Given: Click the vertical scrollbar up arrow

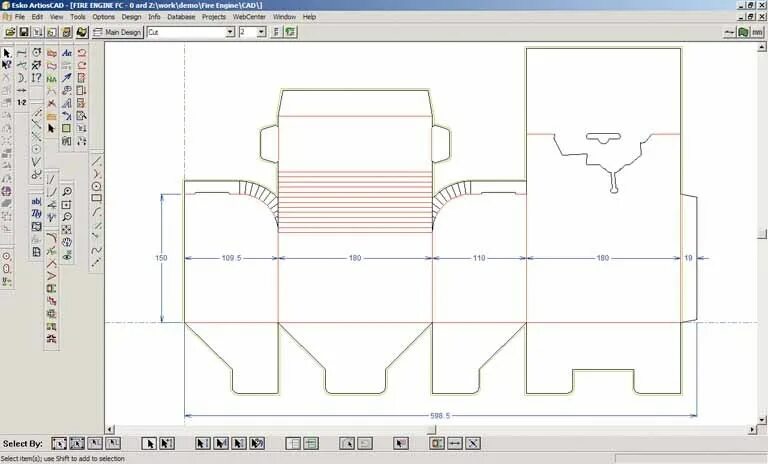Looking at the screenshot, I should coord(762,48).
